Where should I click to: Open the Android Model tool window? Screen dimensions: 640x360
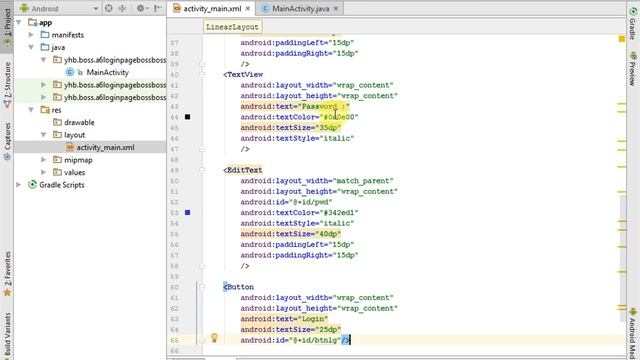[633, 333]
